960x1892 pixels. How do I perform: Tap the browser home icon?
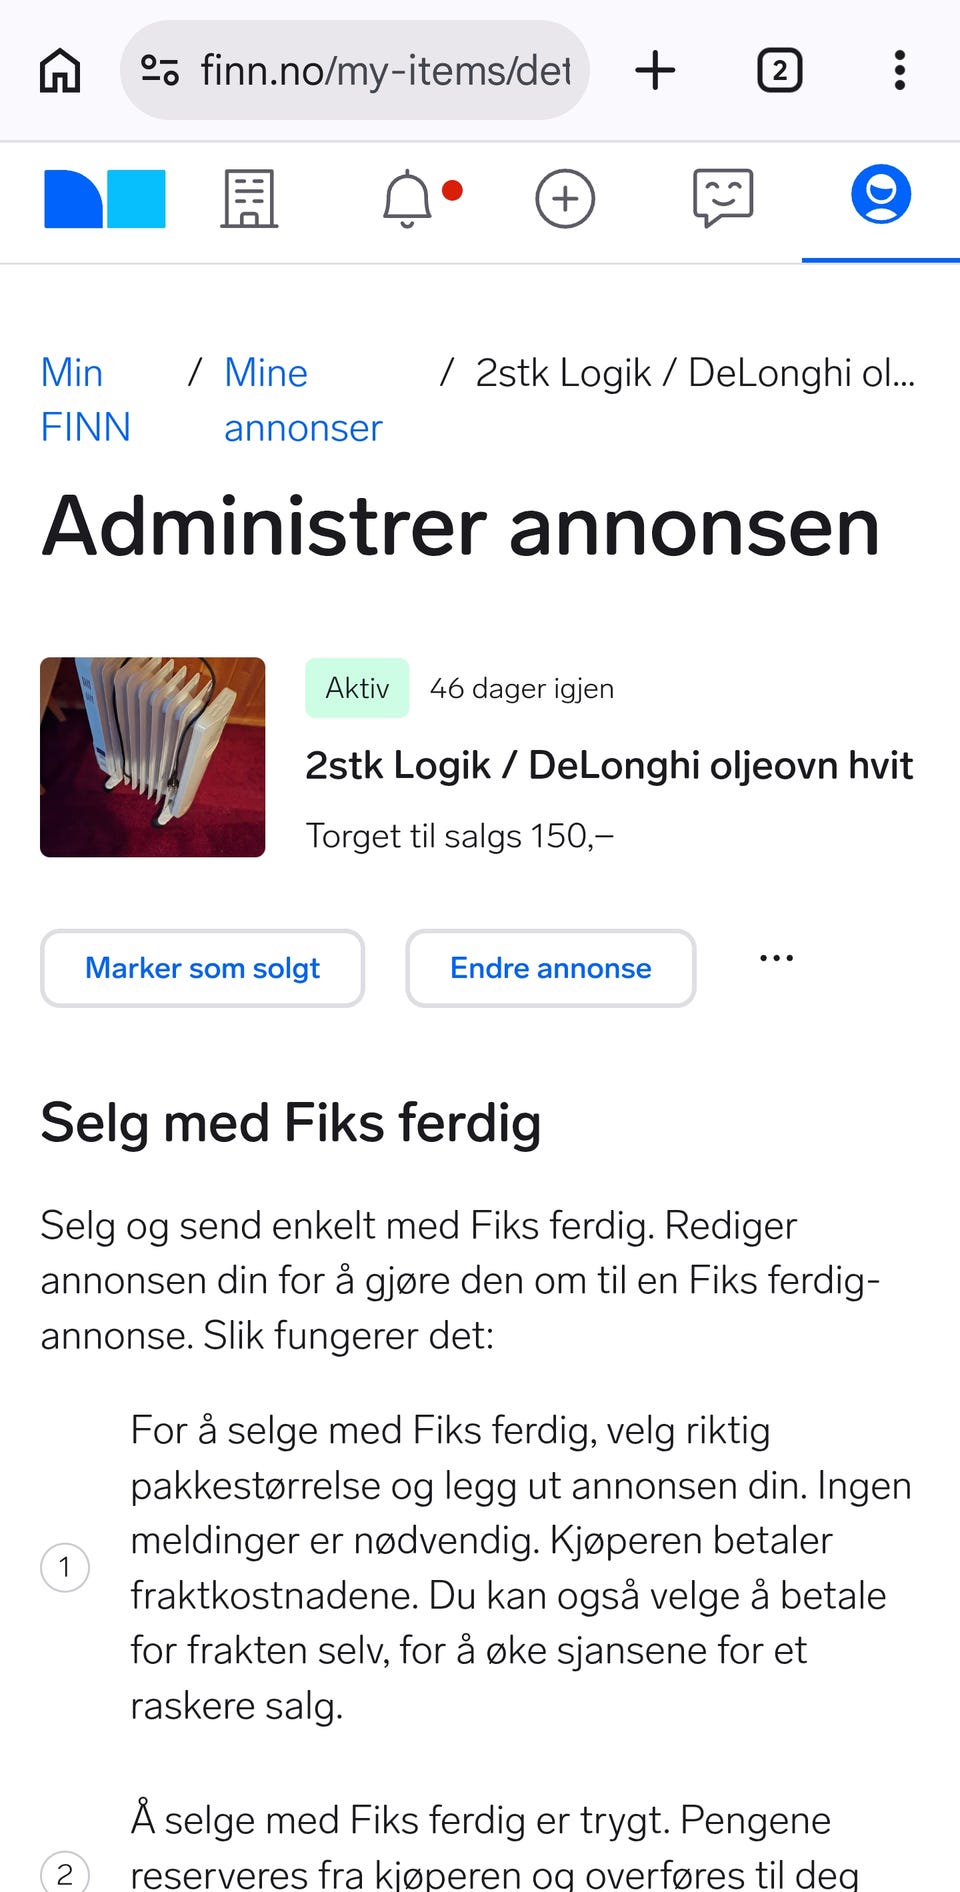click(x=60, y=71)
